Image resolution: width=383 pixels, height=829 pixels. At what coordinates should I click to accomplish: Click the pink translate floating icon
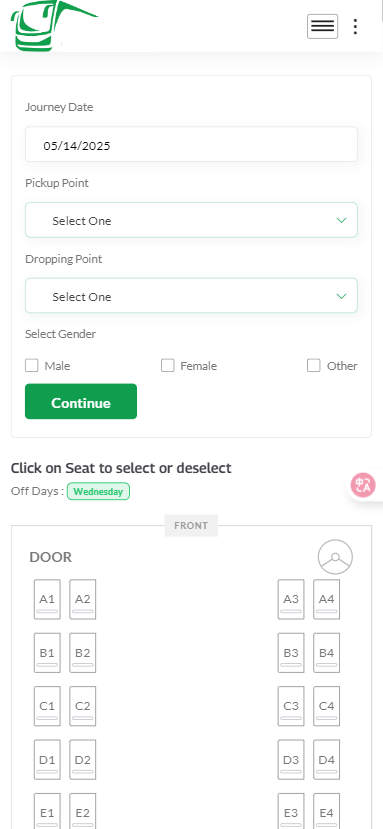[x=363, y=484]
